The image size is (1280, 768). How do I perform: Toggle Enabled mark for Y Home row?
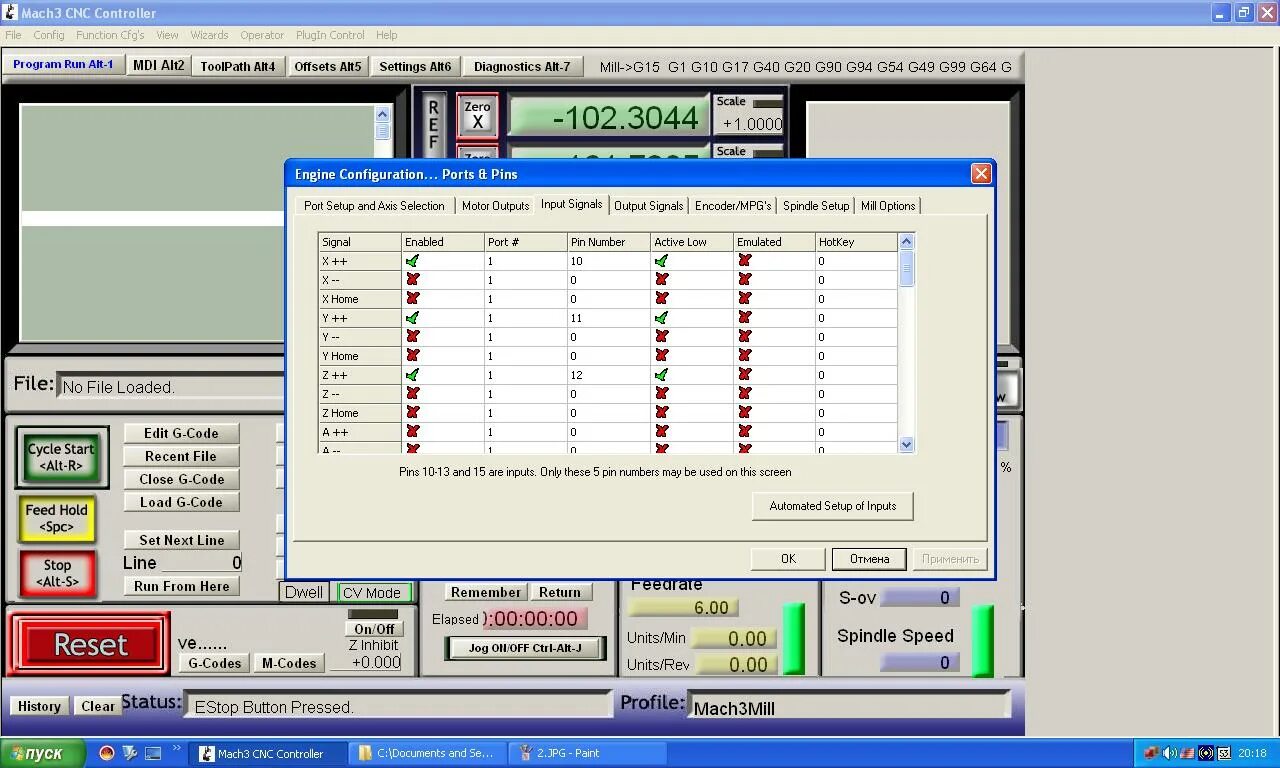coord(412,356)
